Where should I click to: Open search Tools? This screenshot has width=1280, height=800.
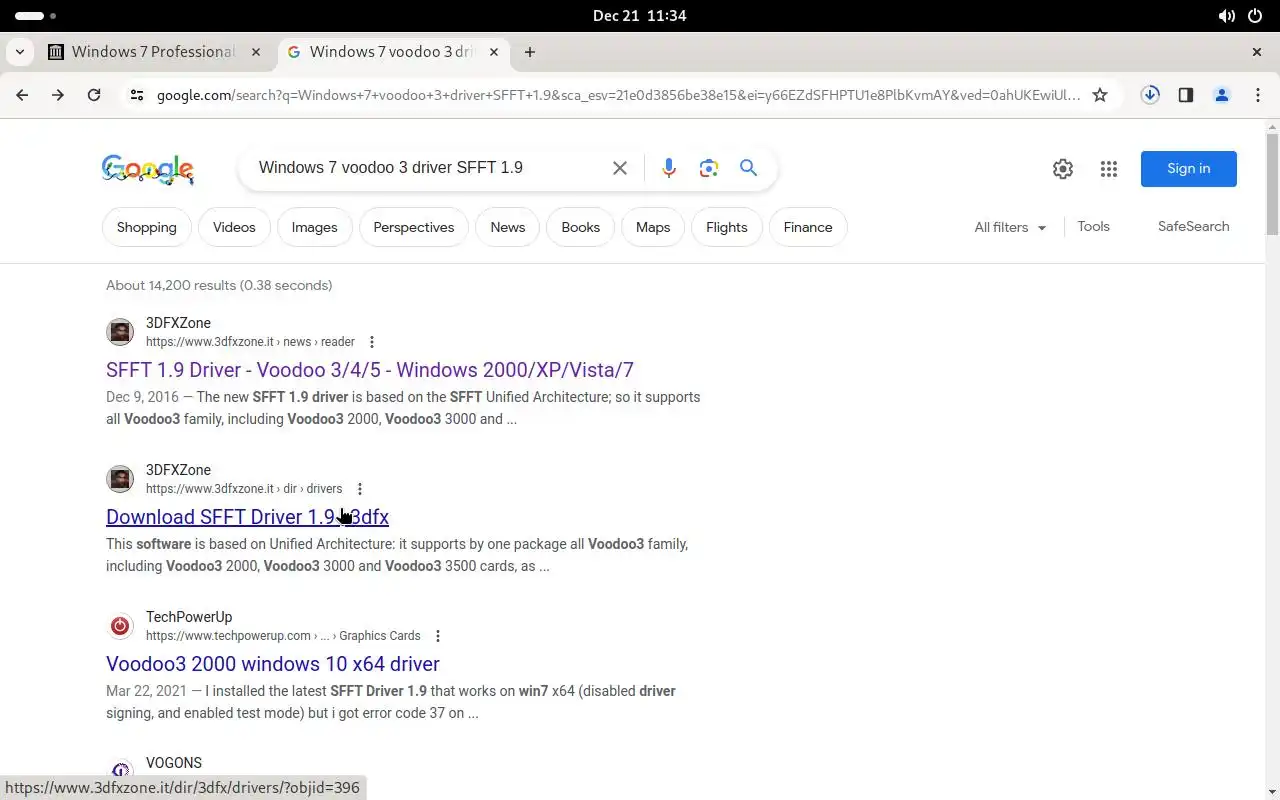click(1094, 226)
